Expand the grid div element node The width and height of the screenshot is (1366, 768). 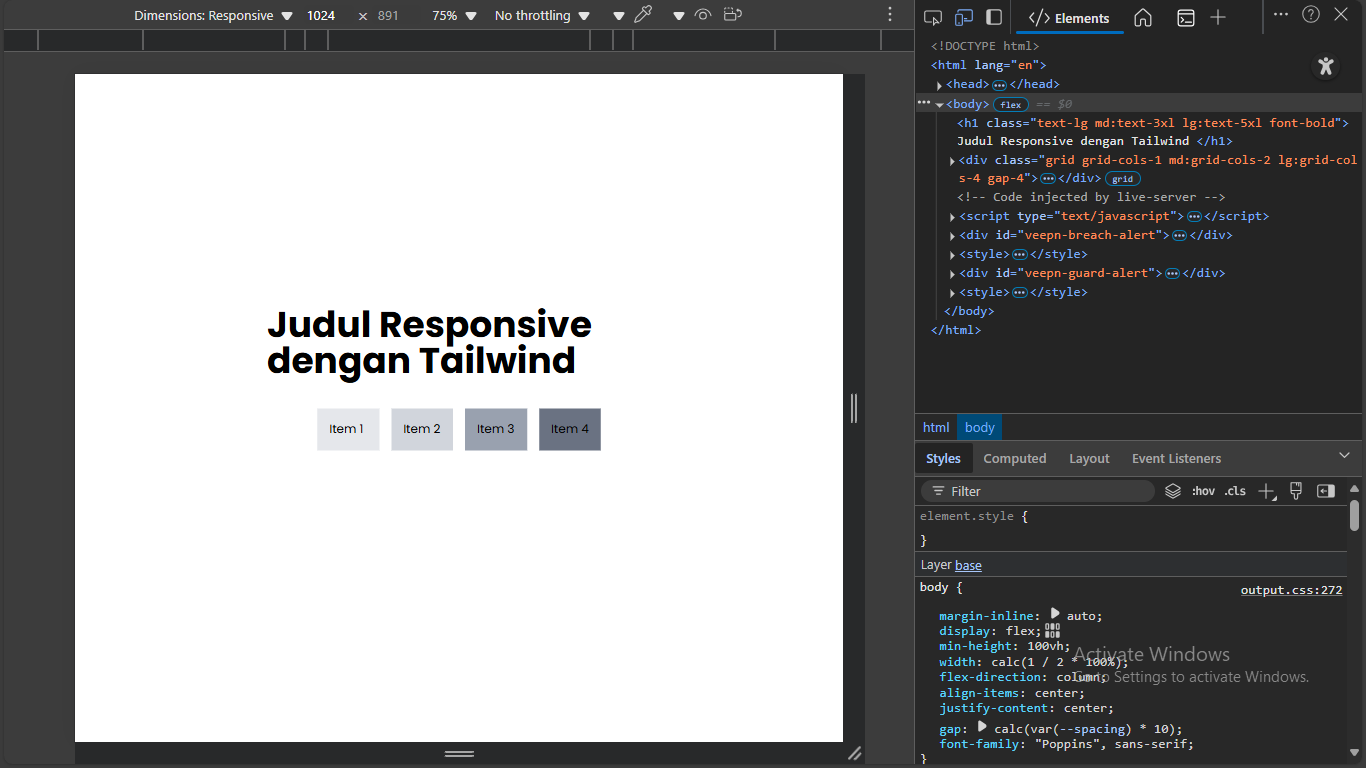(952, 161)
